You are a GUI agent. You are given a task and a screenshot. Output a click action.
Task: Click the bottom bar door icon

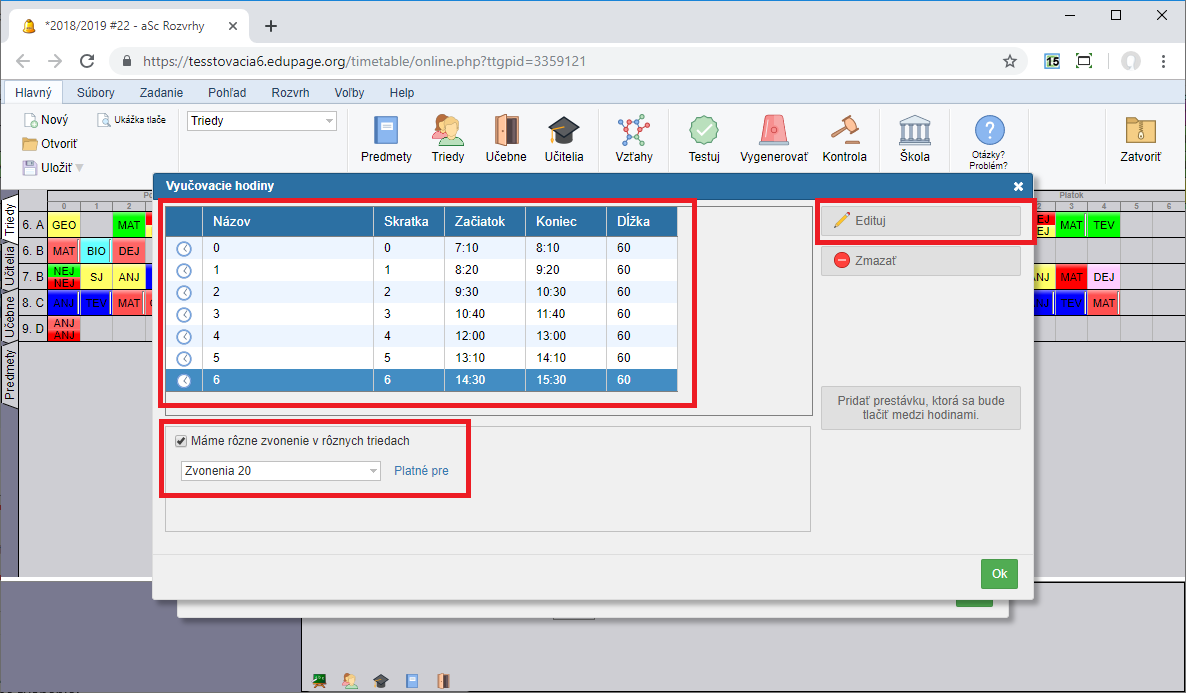(443, 681)
